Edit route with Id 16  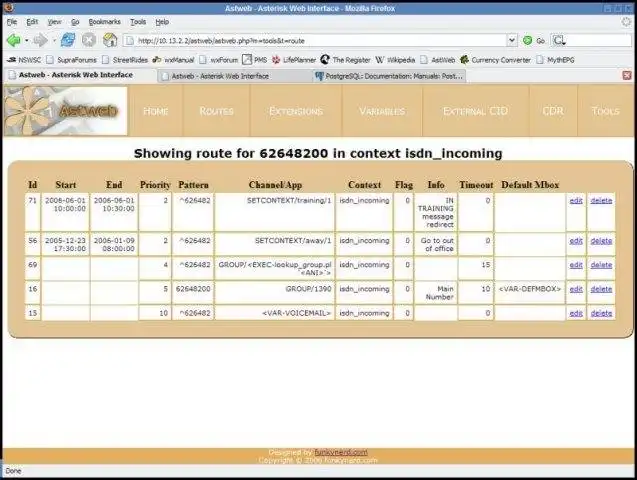tap(576, 289)
